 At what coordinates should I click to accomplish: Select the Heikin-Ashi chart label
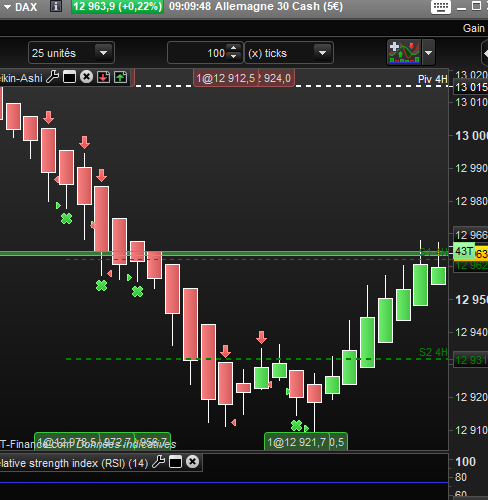click(x=21, y=78)
